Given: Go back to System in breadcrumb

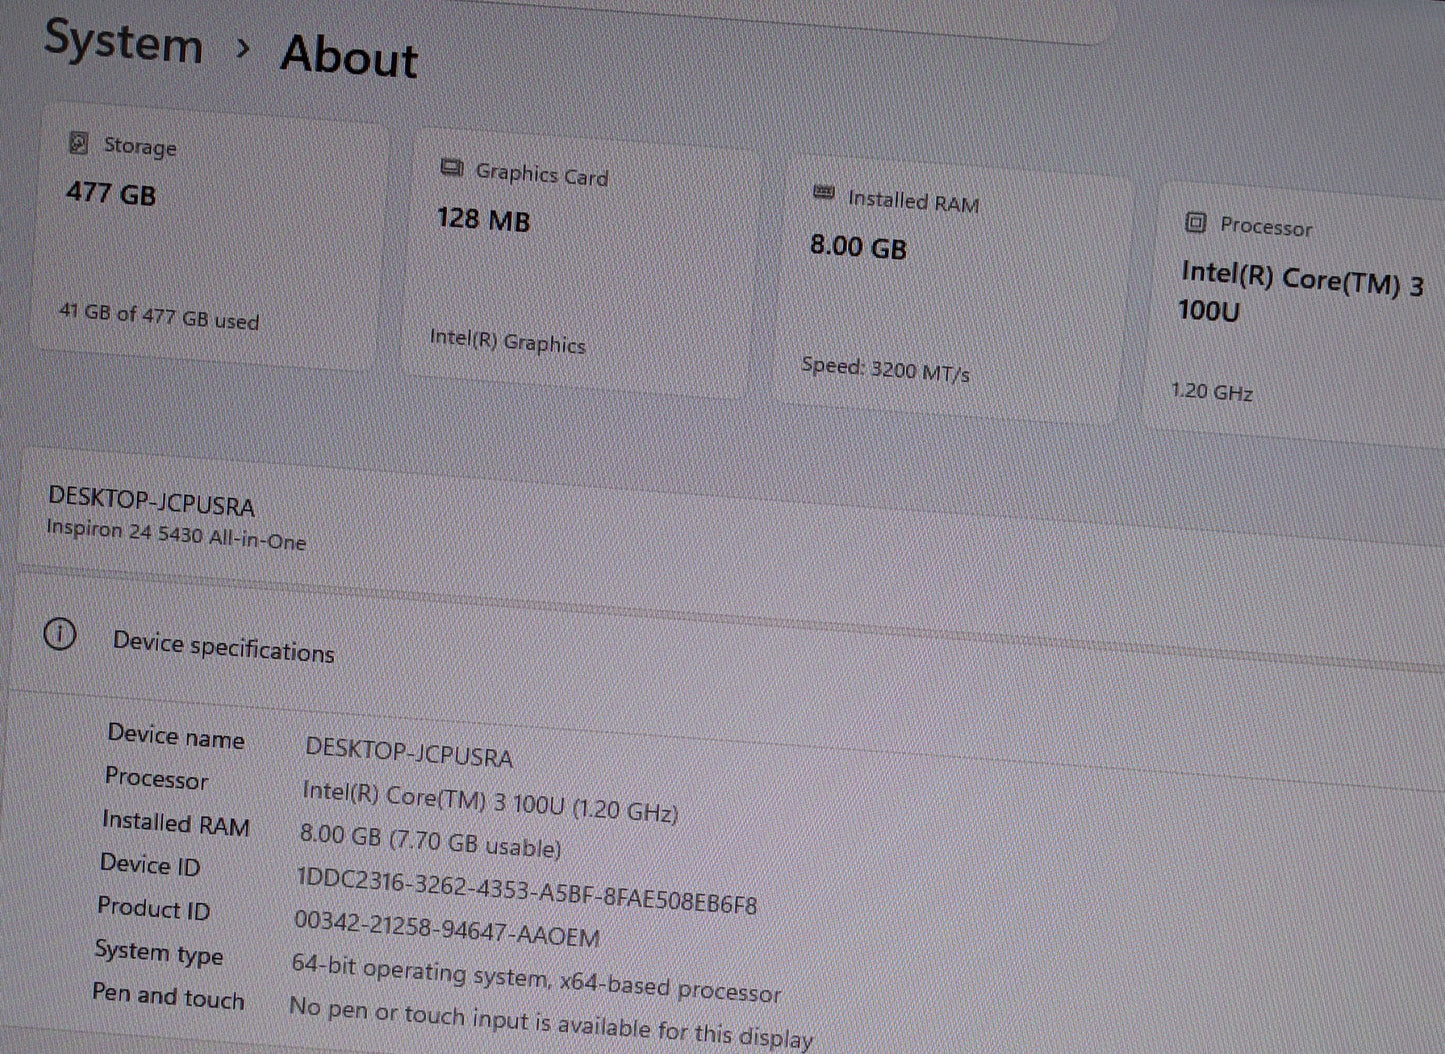Looking at the screenshot, I should click(124, 43).
